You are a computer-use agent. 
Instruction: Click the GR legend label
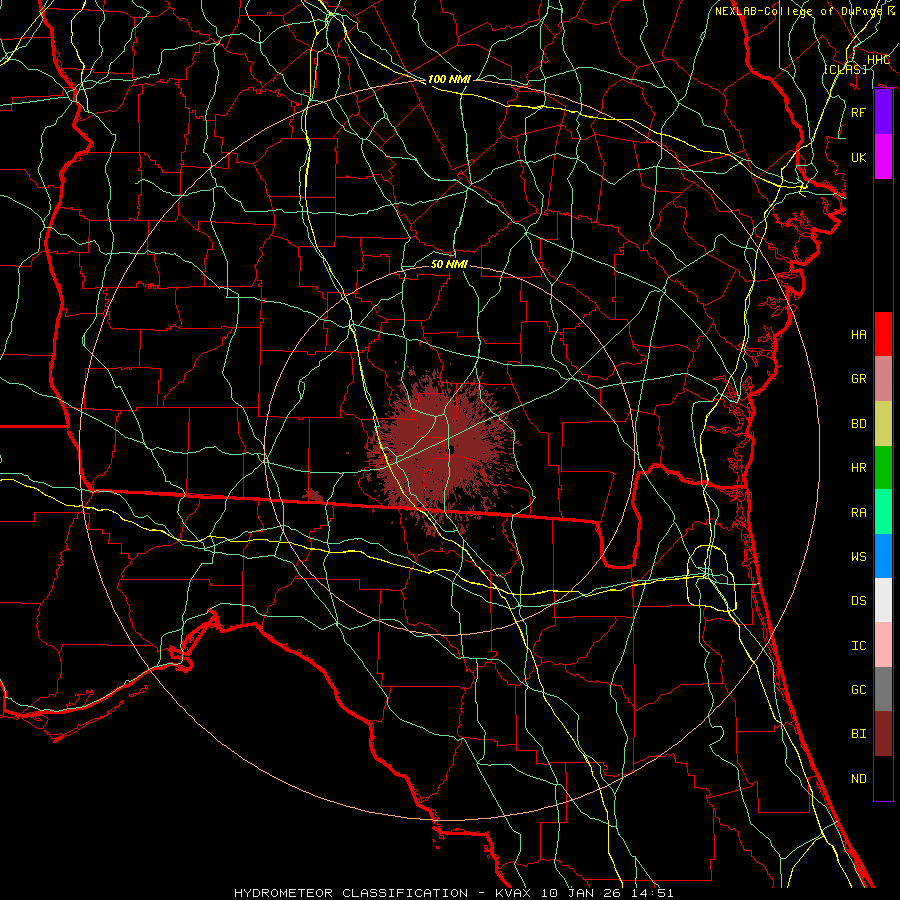point(859,379)
